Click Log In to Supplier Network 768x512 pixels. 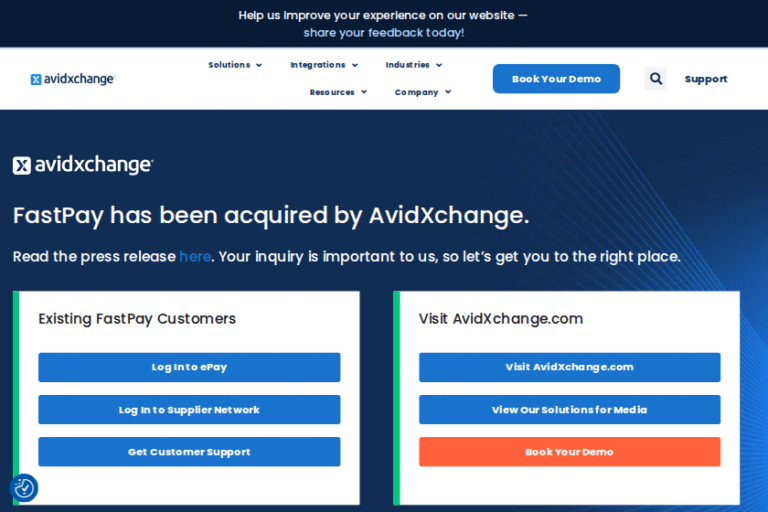[x=189, y=410]
